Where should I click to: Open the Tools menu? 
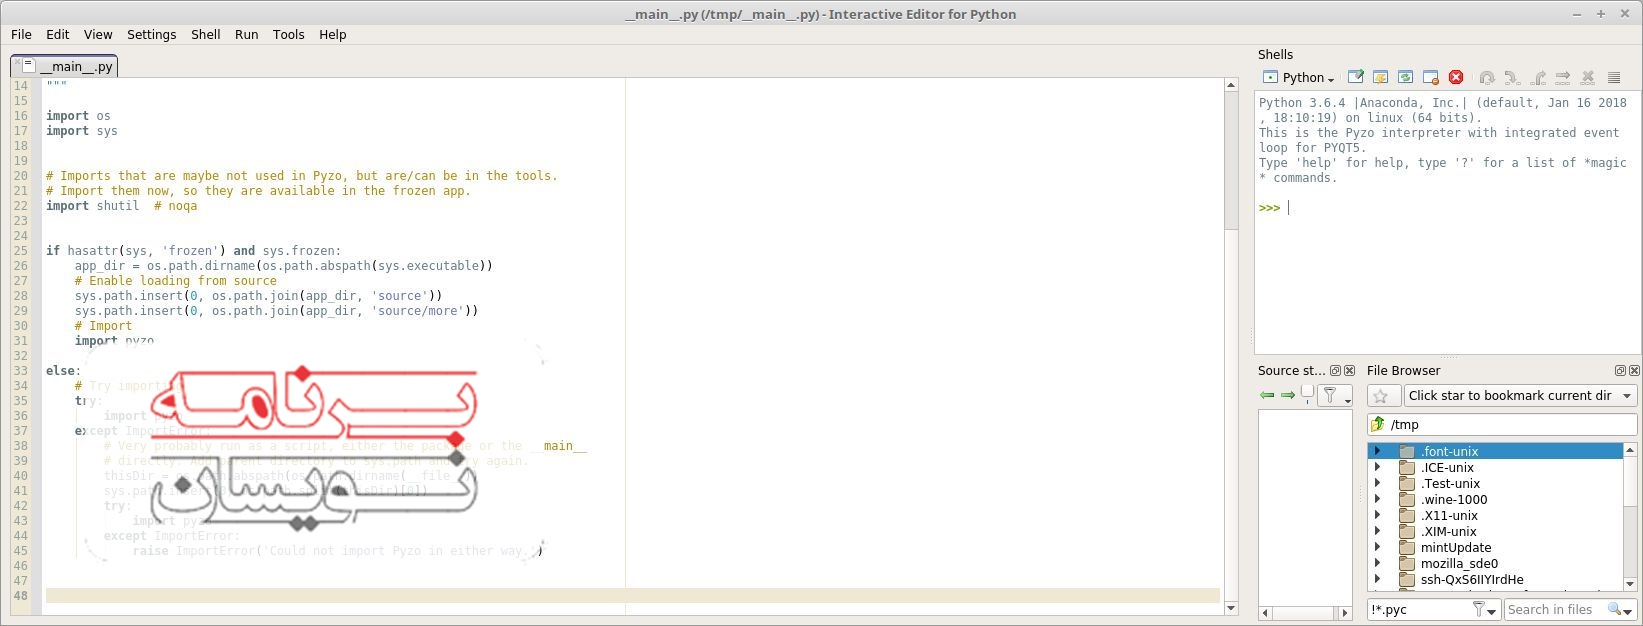click(x=288, y=34)
